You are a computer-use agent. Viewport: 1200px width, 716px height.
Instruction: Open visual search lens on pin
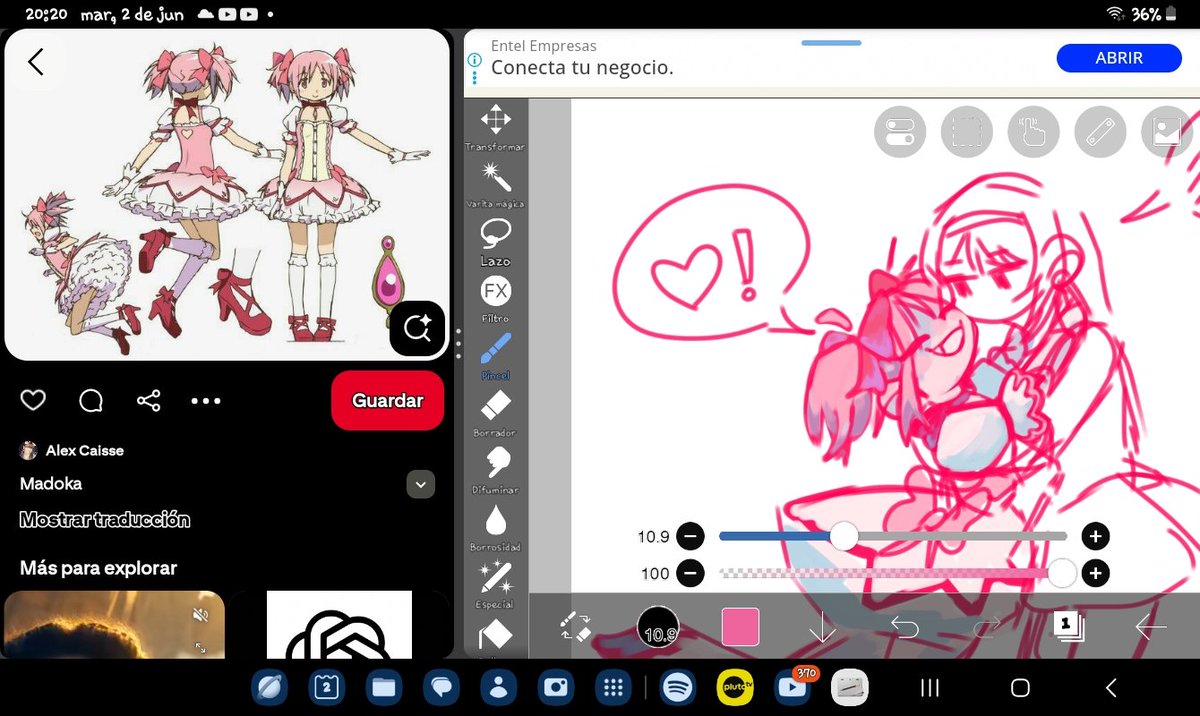pyautogui.click(x=417, y=327)
